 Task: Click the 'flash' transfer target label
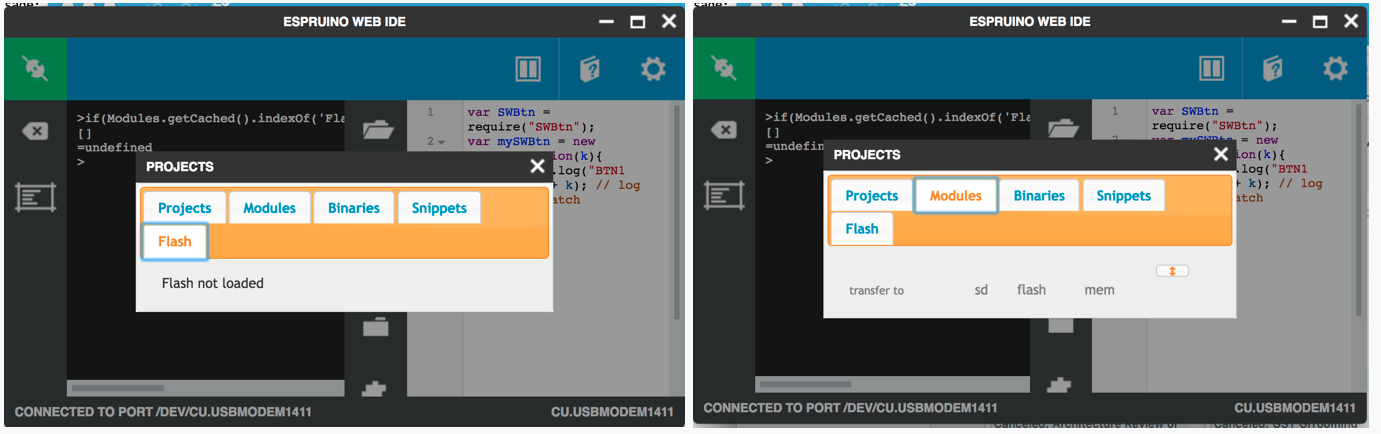click(x=1031, y=290)
